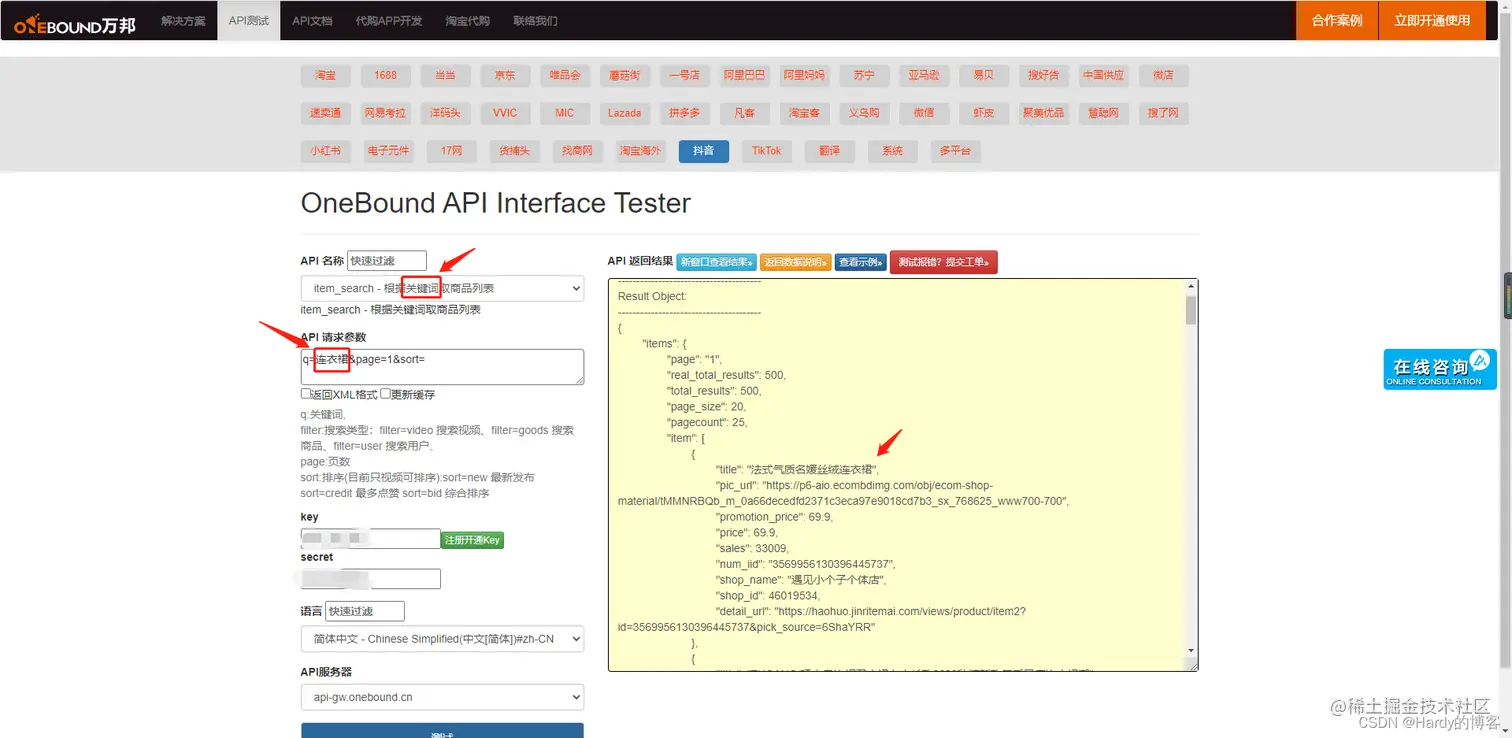The width and height of the screenshot is (1512, 738).
Task: Focus the key input field
Action: coord(370,539)
